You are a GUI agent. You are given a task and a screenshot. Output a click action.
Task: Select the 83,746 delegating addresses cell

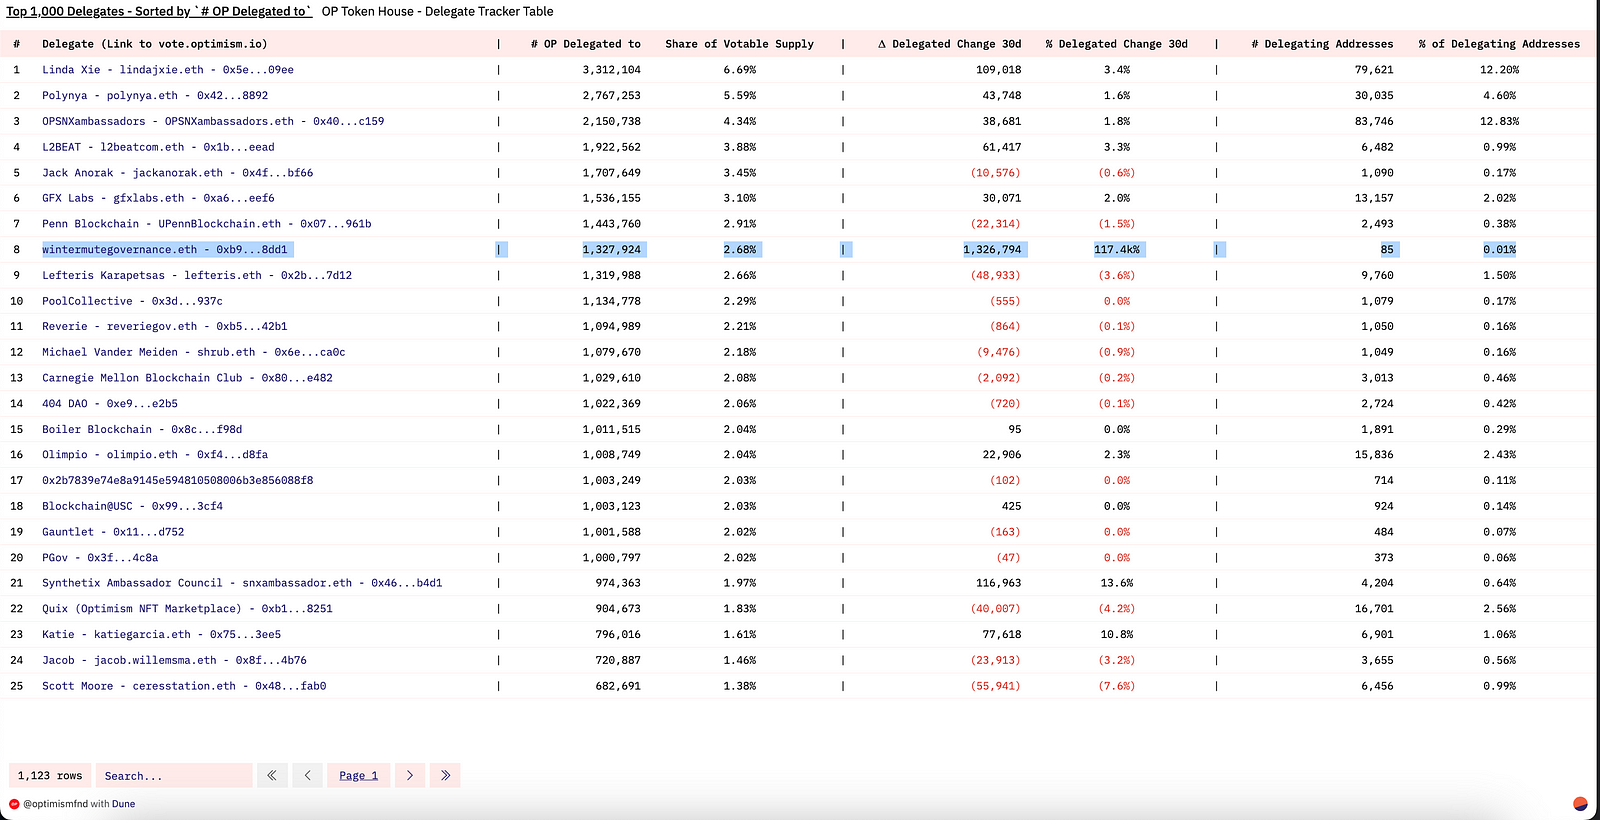(x=1374, y=121)
